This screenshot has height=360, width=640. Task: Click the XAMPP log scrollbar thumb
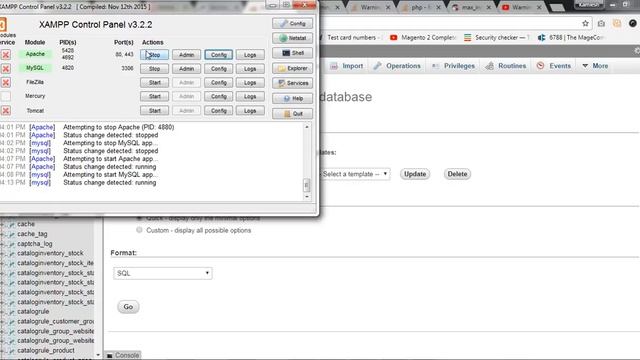307,186
